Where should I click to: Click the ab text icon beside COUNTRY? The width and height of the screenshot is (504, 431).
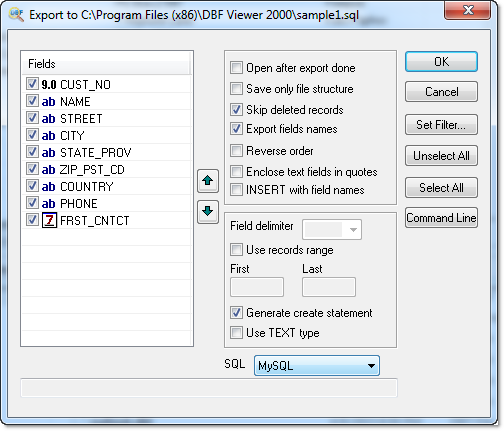click(x=48, y=187)
